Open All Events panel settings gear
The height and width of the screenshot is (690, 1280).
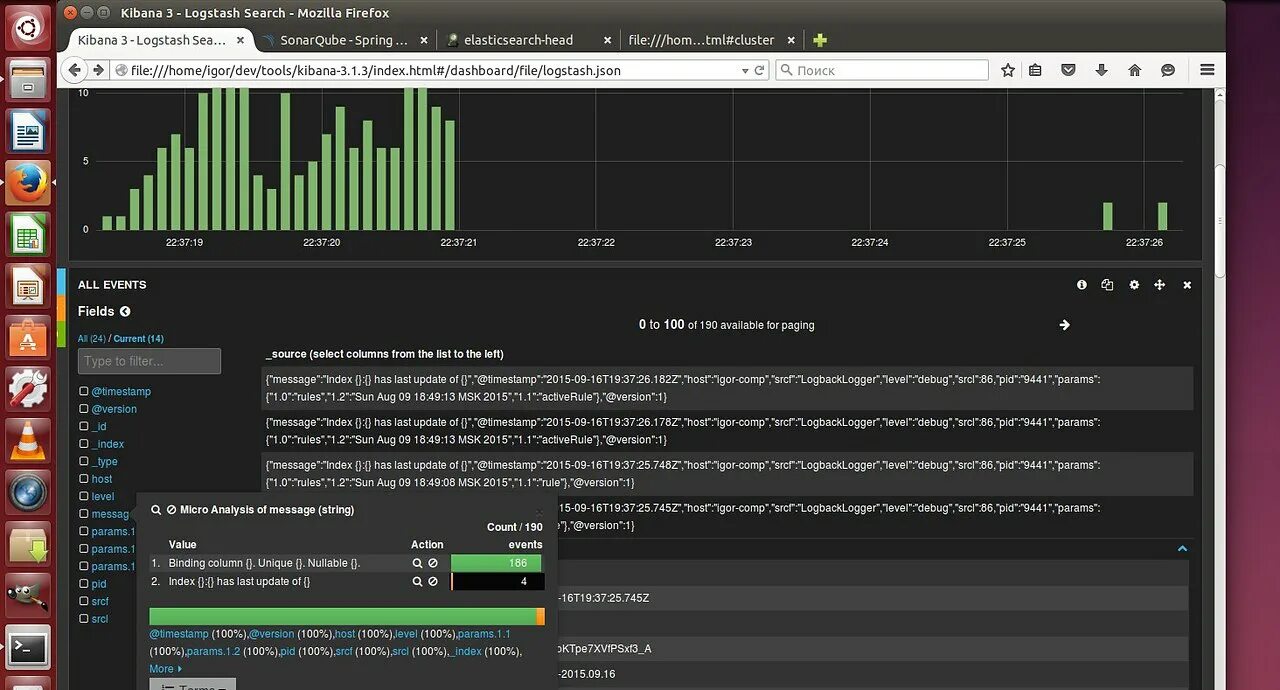[x=1134, y=285]
